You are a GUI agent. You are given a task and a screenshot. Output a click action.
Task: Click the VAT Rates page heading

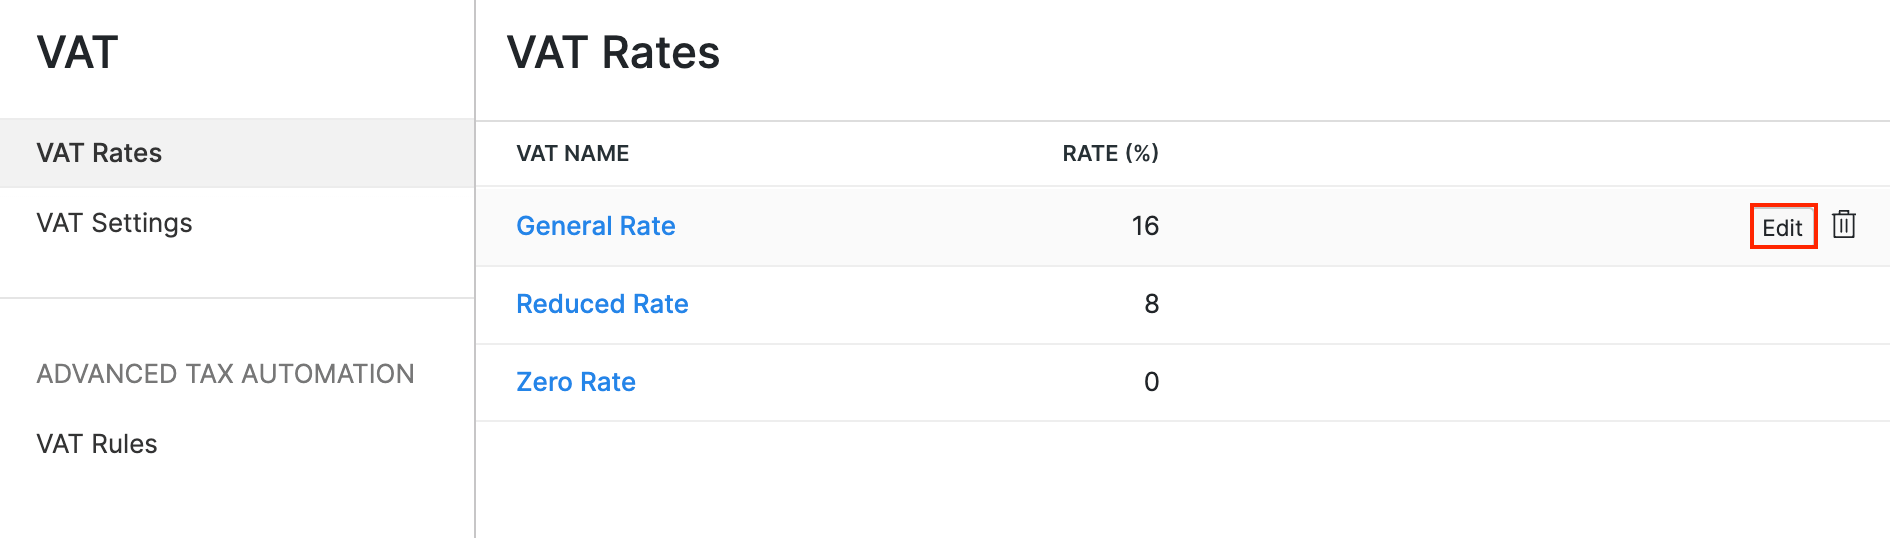point(613,52)
